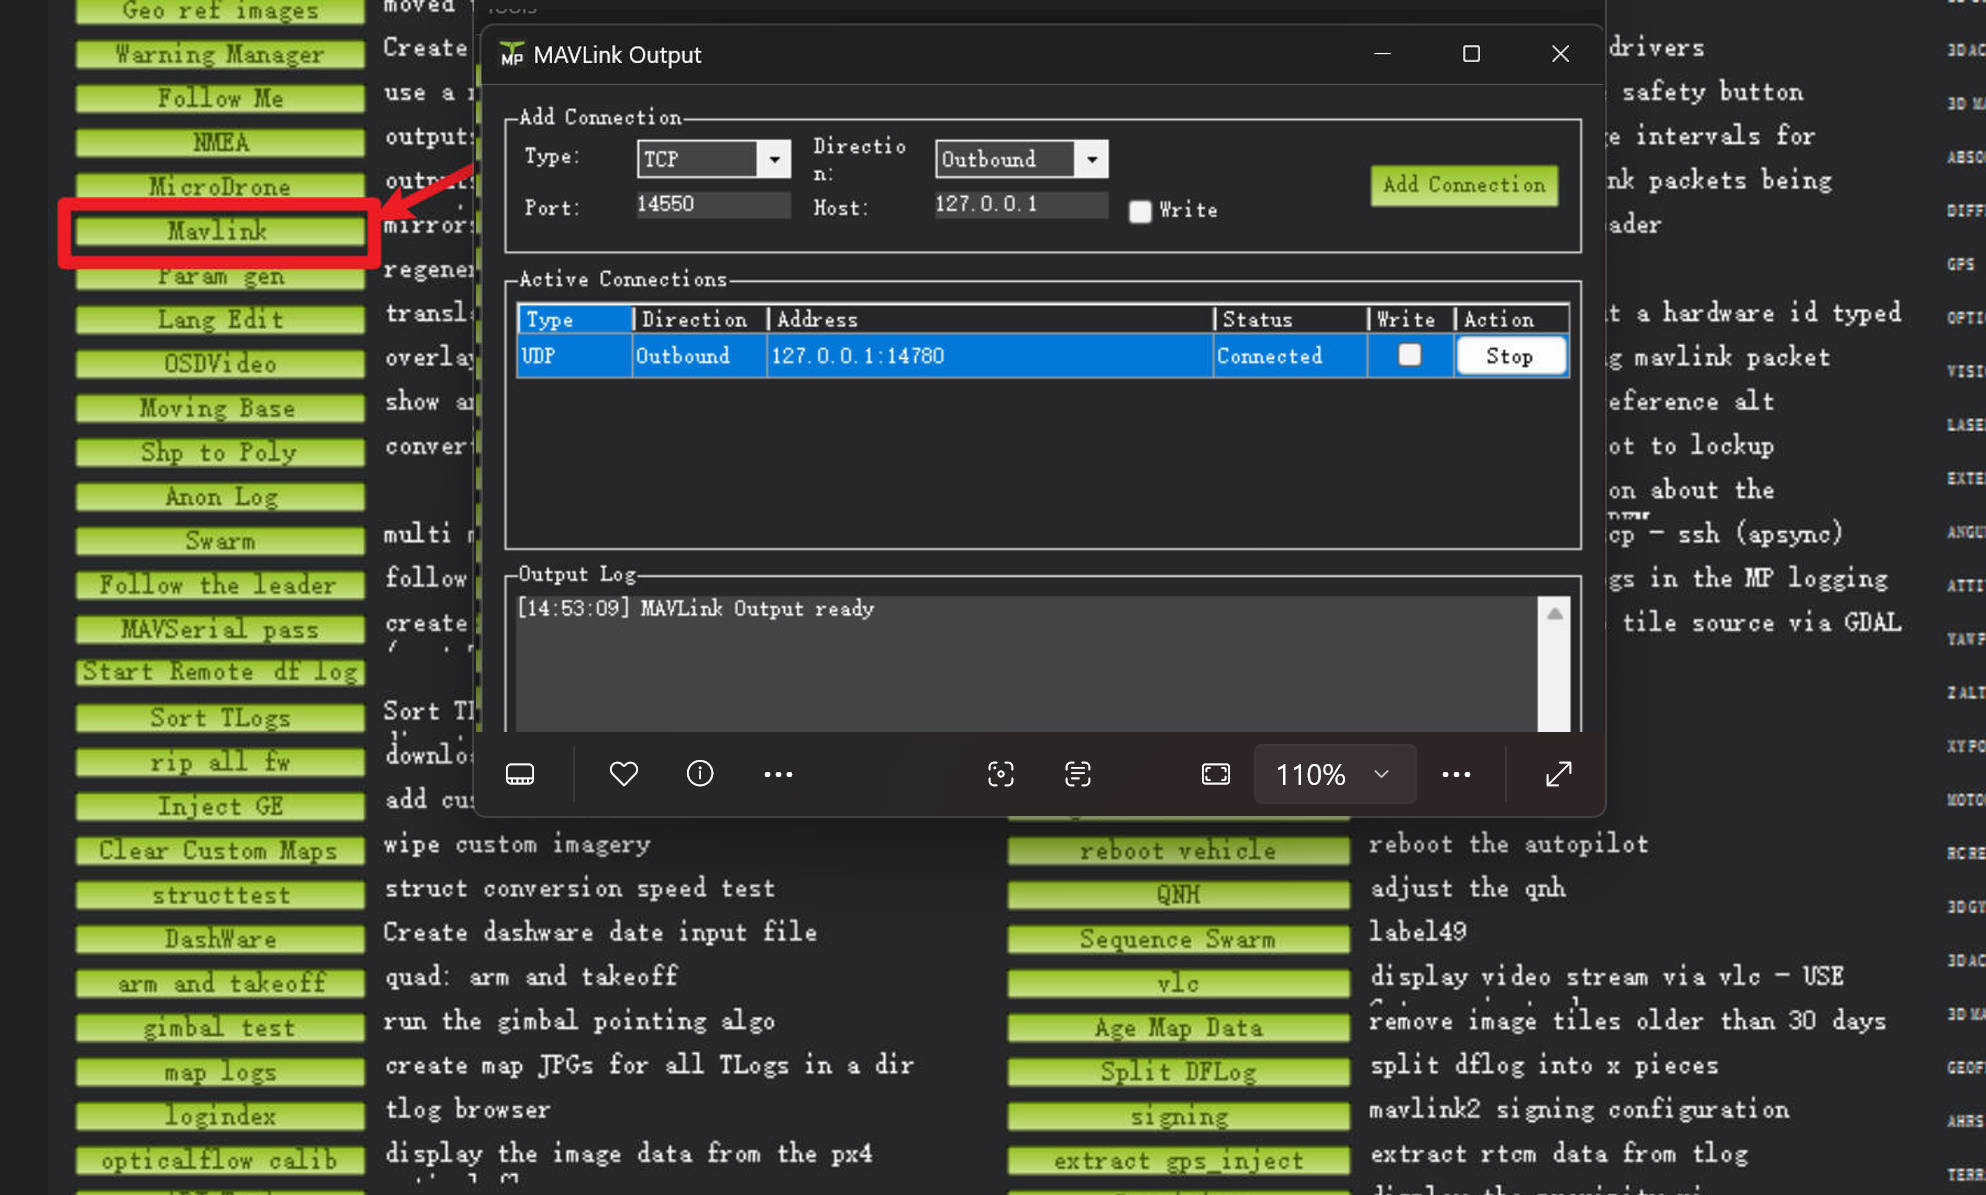Click the Port input field showing 14550

point(712,204)
